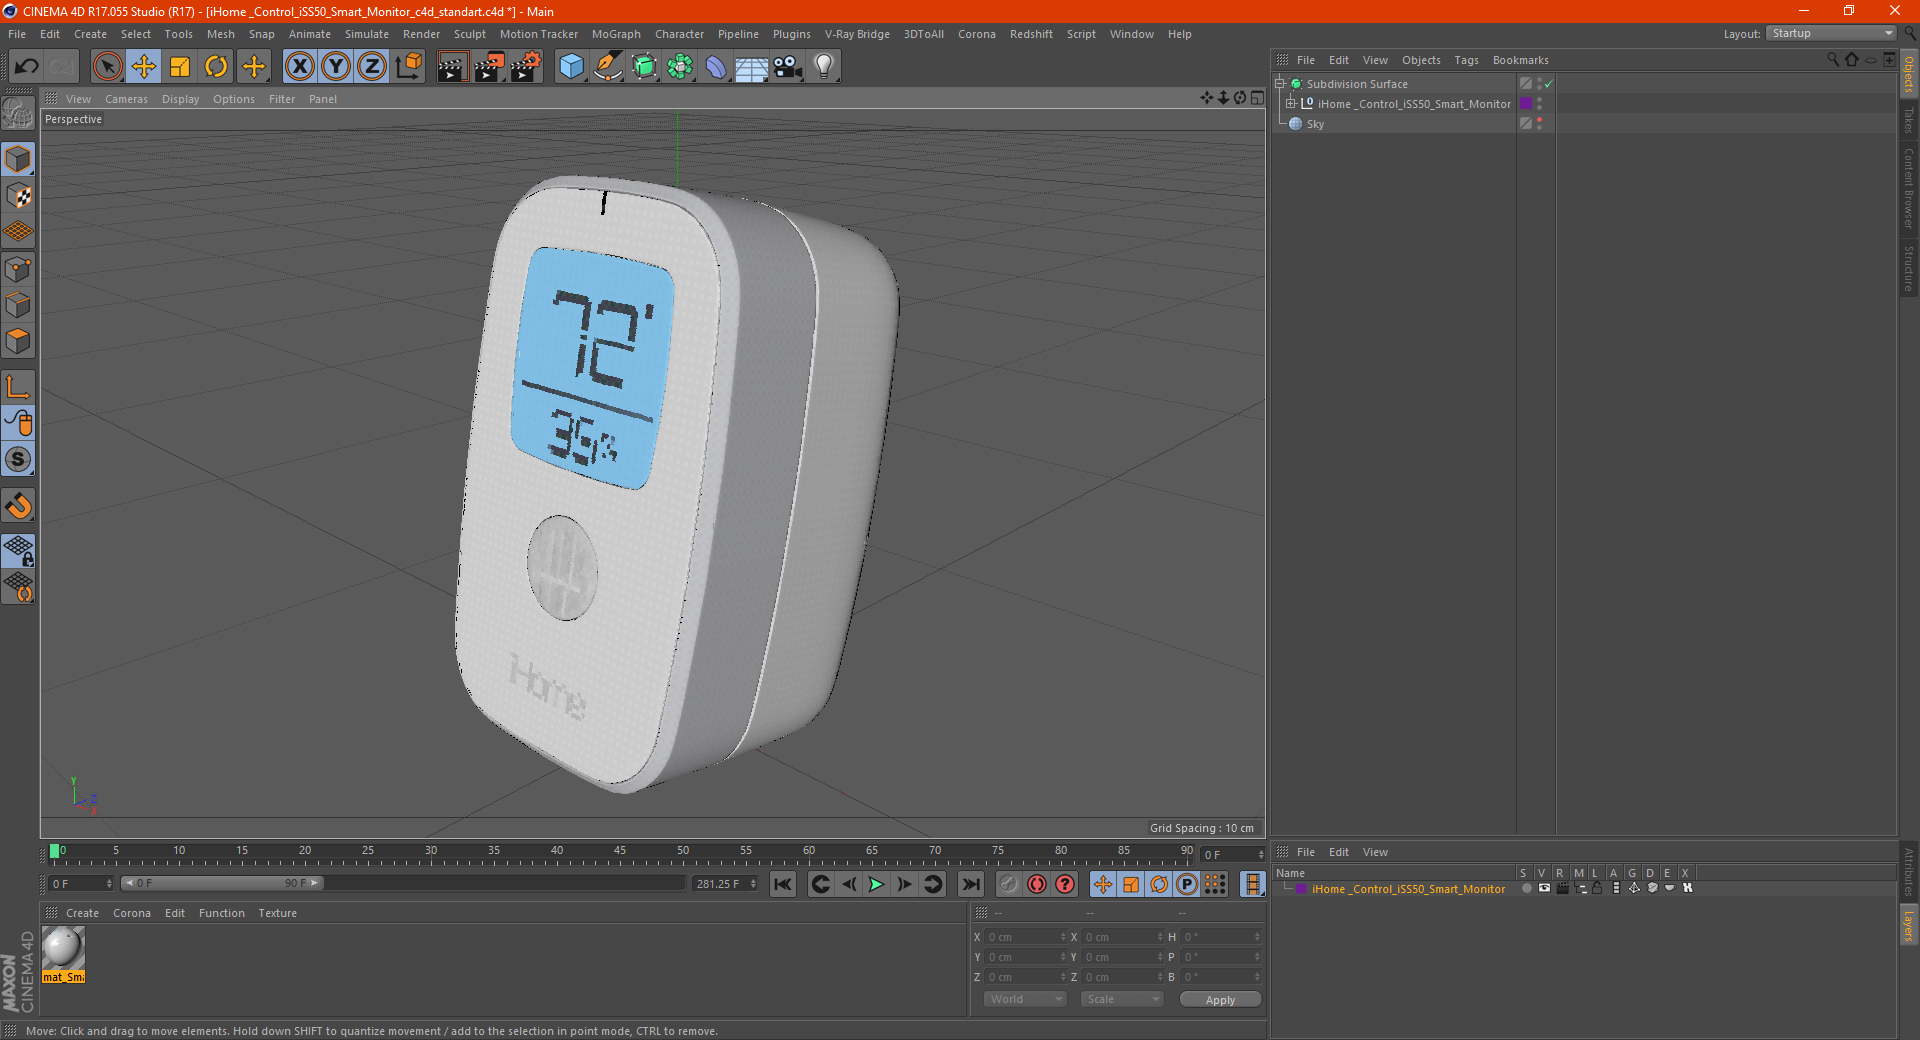Open the World coordinate dropdown
1920x1040 pixels.
pyautogui.click(x=1025, y=999)
